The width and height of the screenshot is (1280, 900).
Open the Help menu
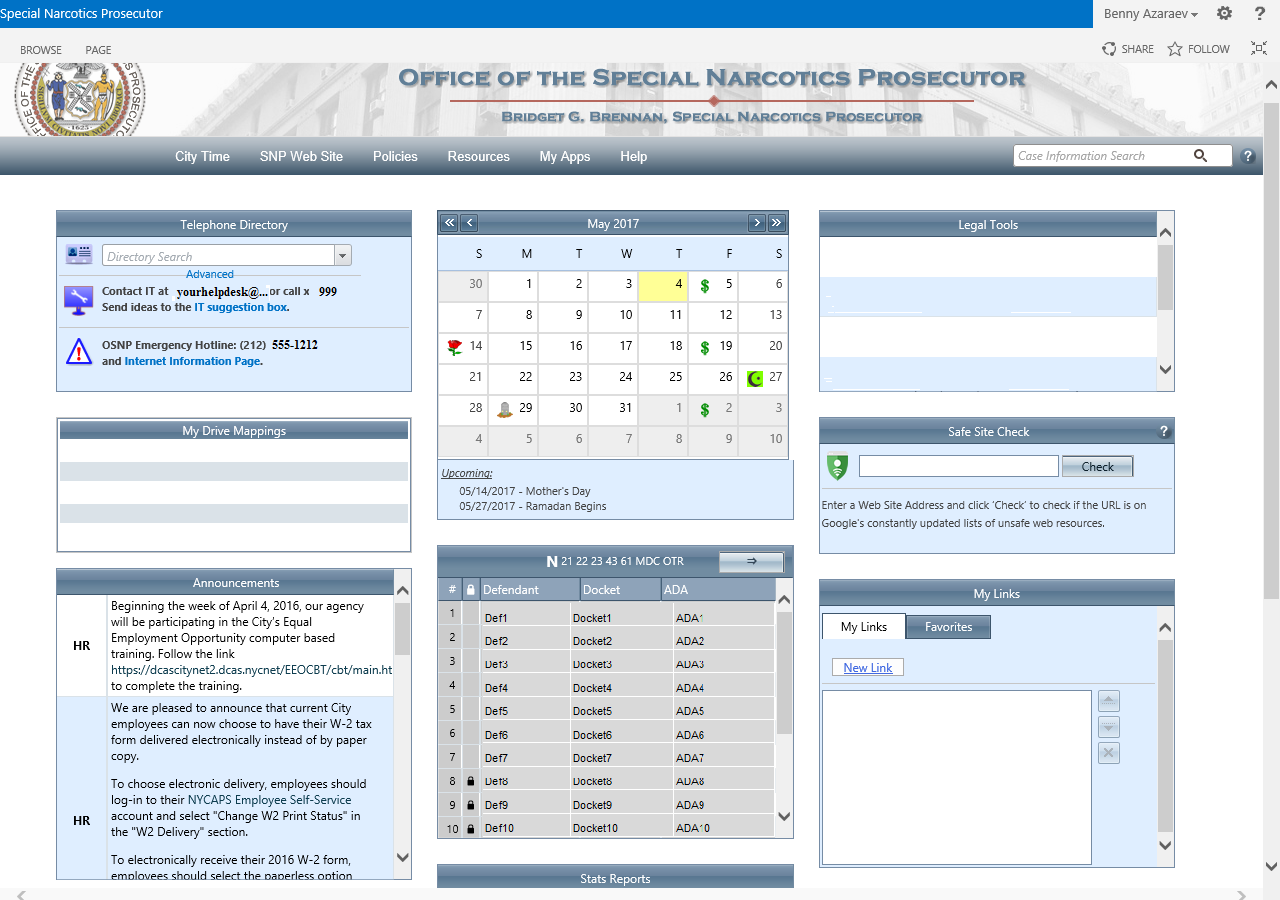point(633,156)
